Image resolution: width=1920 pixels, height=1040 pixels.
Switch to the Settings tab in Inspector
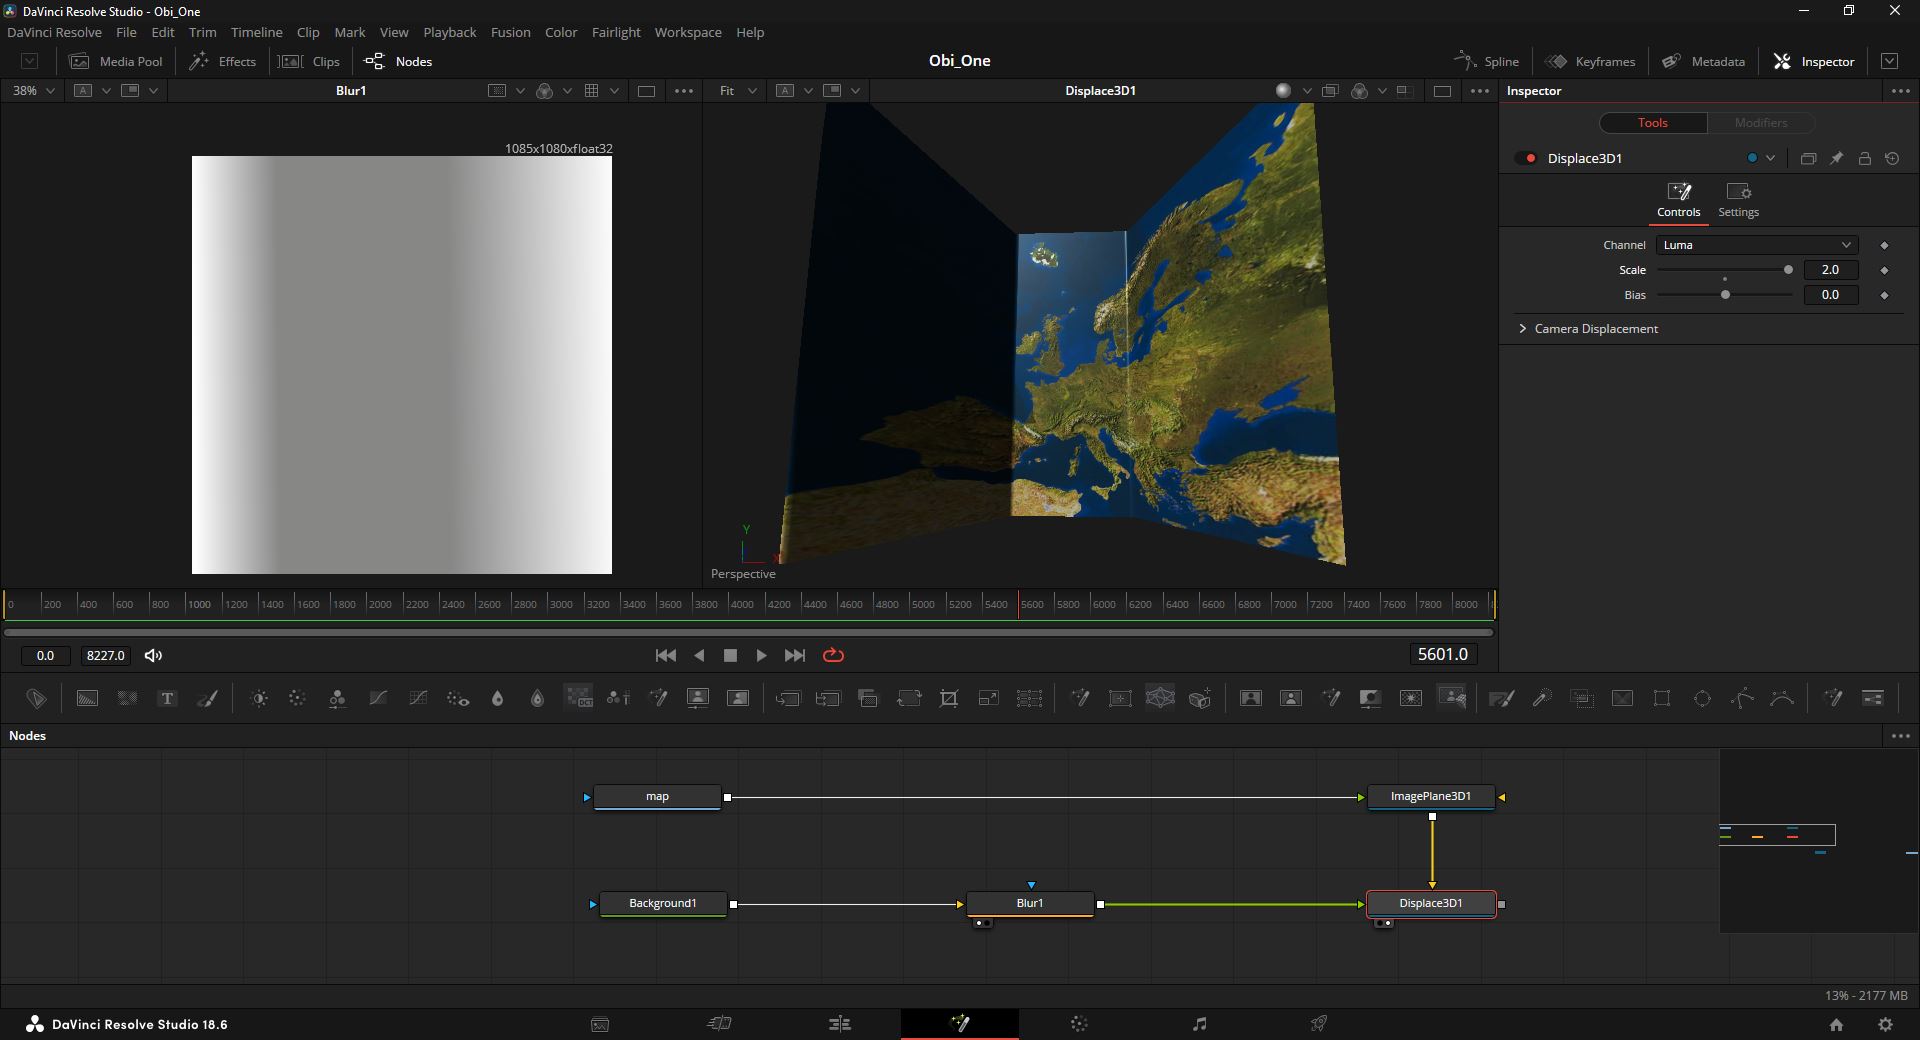(1738, 200)
